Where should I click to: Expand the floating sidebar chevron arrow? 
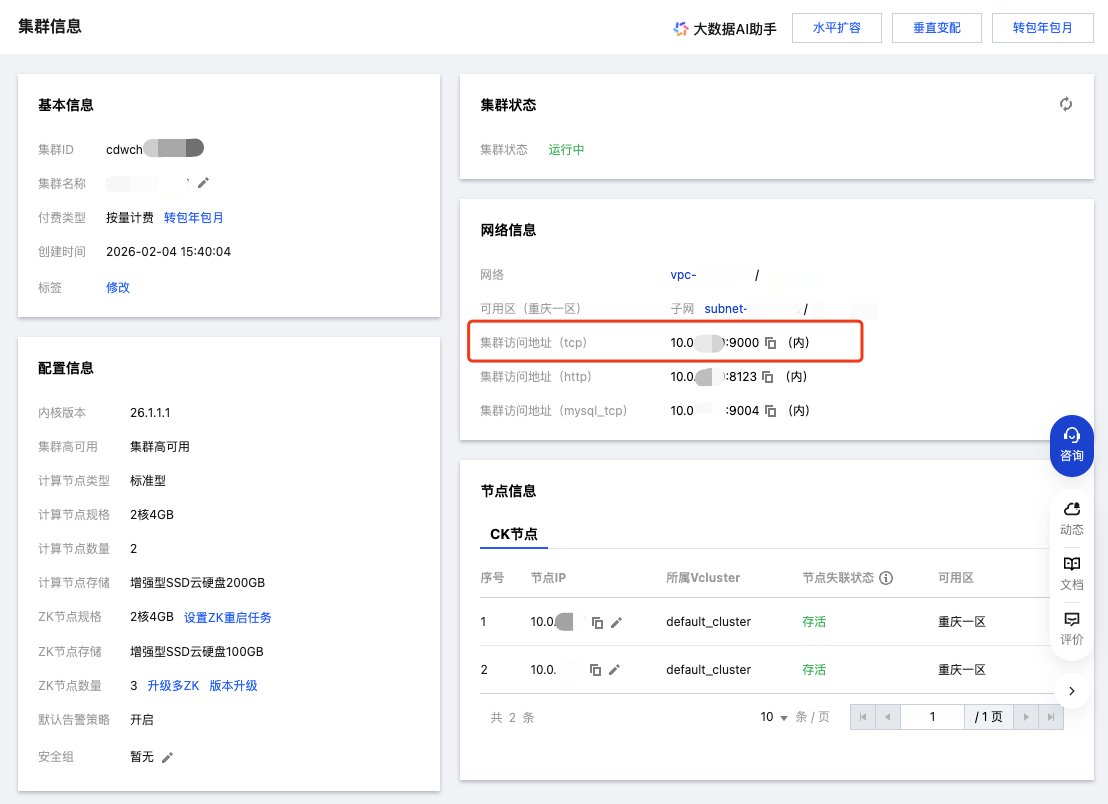pyautogui.click(x=1071, y=691)
